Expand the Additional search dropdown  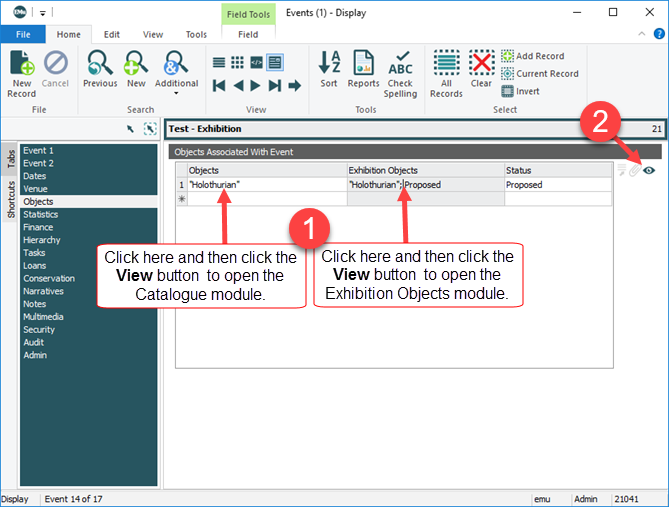point(176,95)
